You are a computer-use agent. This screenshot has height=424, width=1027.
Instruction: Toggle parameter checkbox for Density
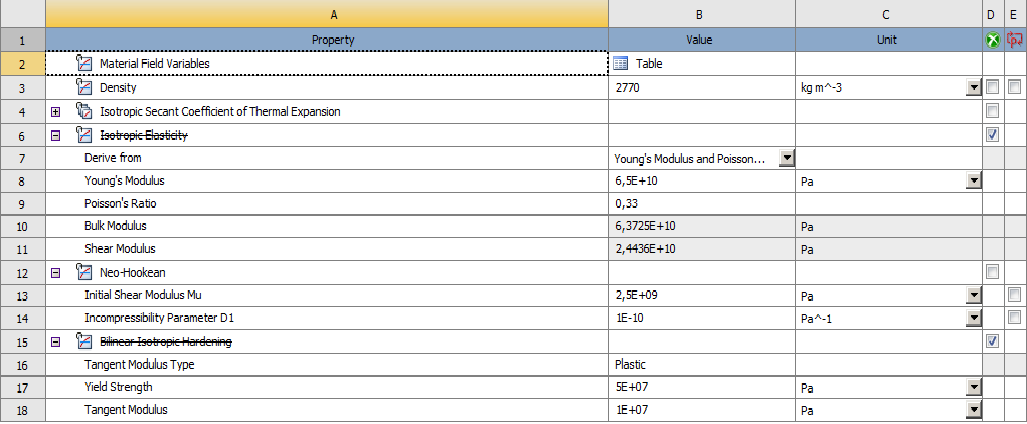click(x=1015, y=87)
